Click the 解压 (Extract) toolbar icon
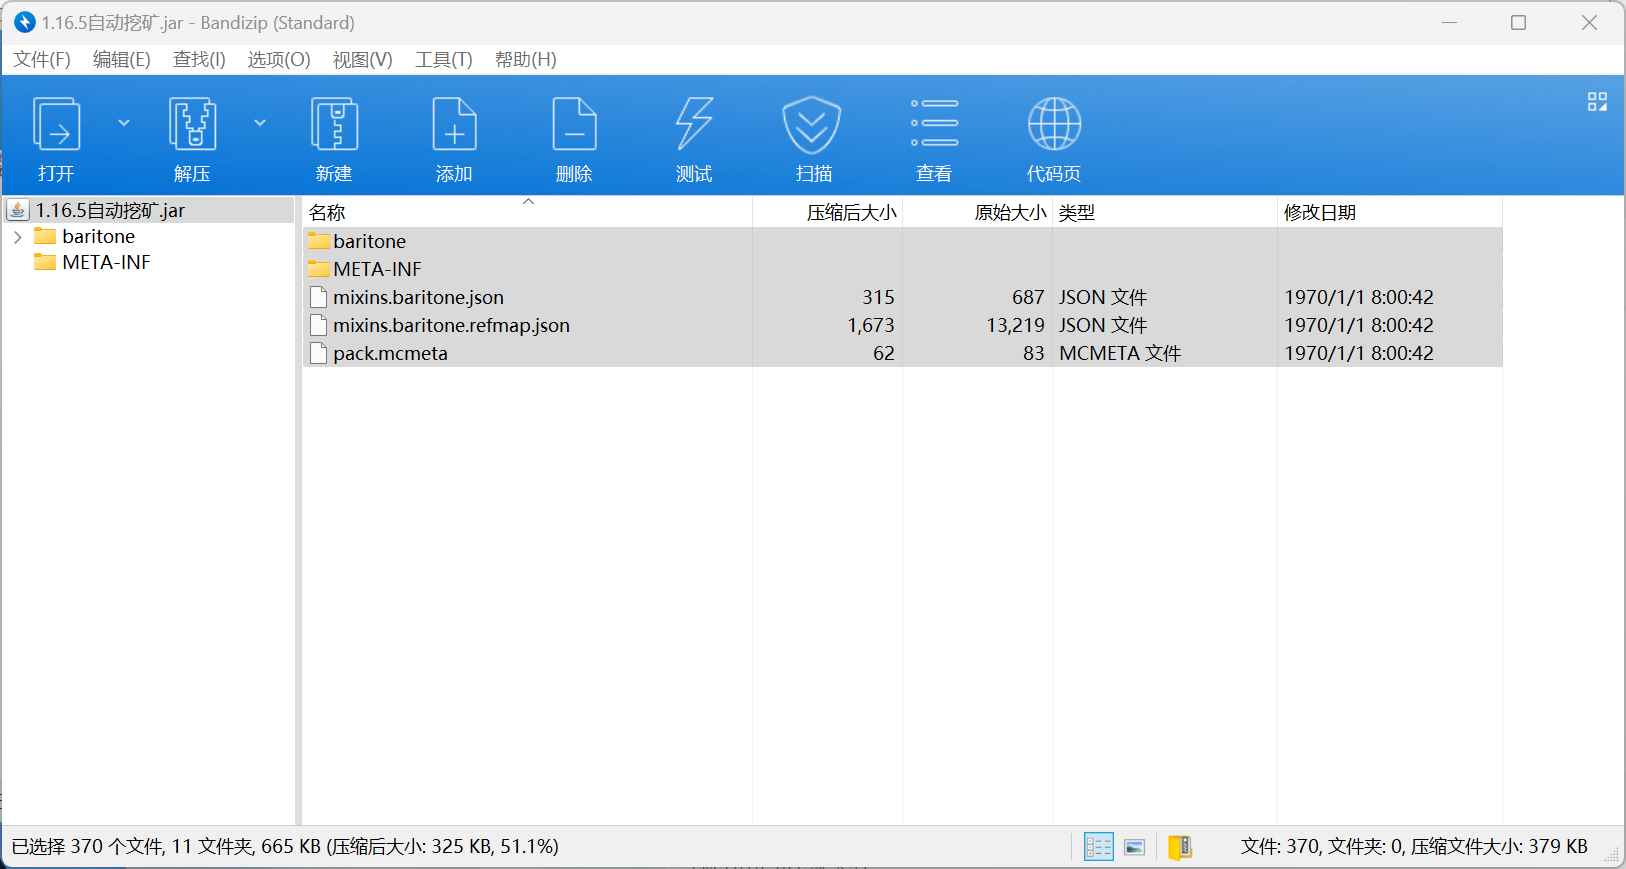Image resolution: width=1626 pixels, height=869 pixels. pos(192,124)
